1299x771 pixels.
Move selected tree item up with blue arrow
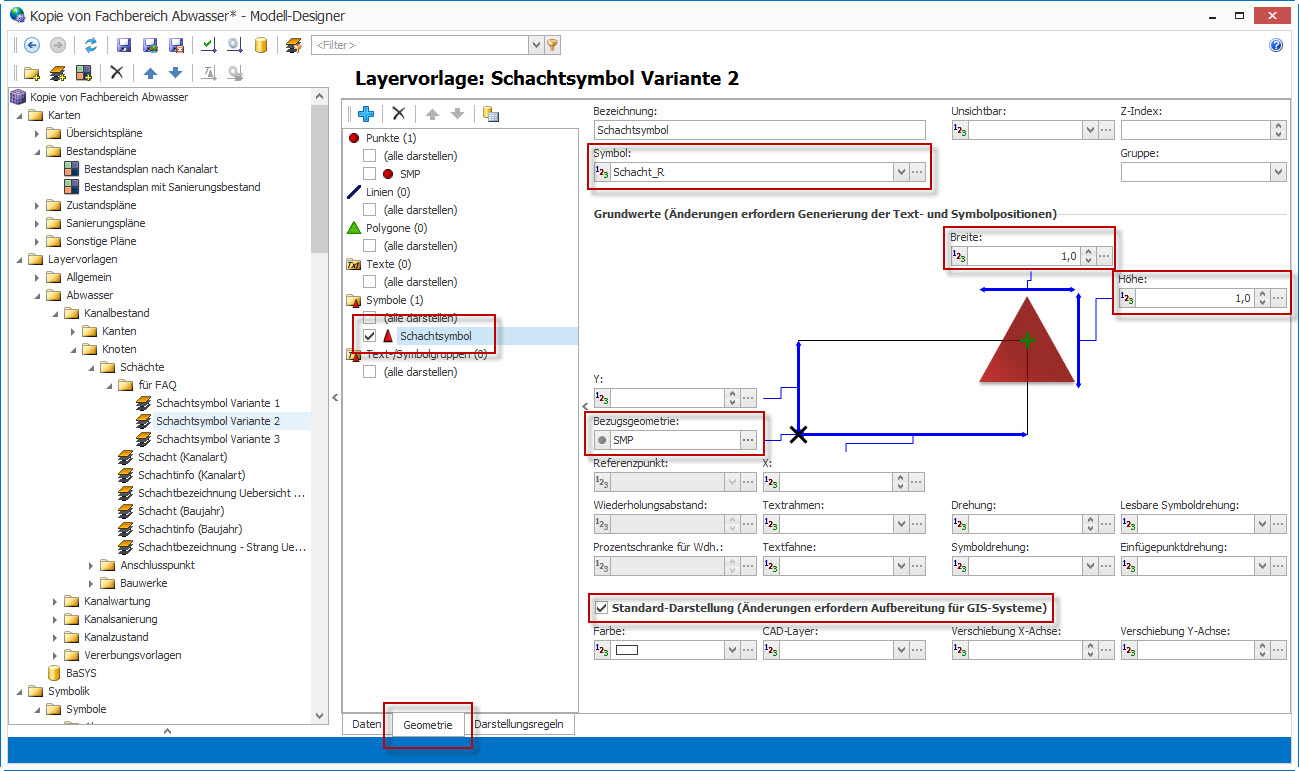click(150, 73)
